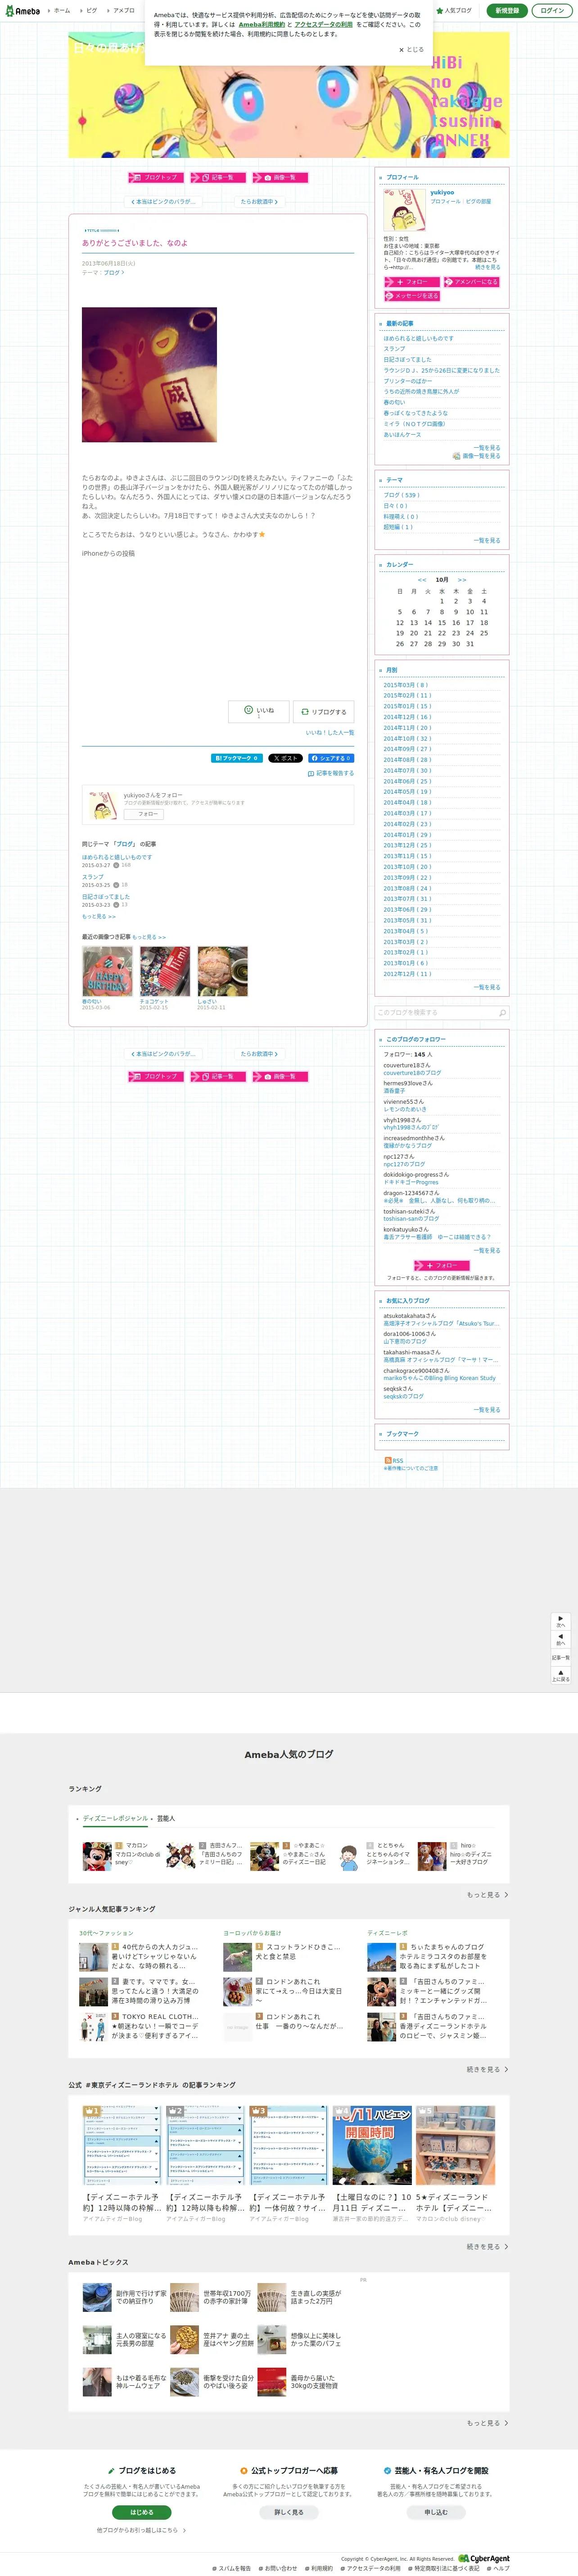Click the Hatena B!ブックマーク button
578x2576 pixels.
coord(236,758)
